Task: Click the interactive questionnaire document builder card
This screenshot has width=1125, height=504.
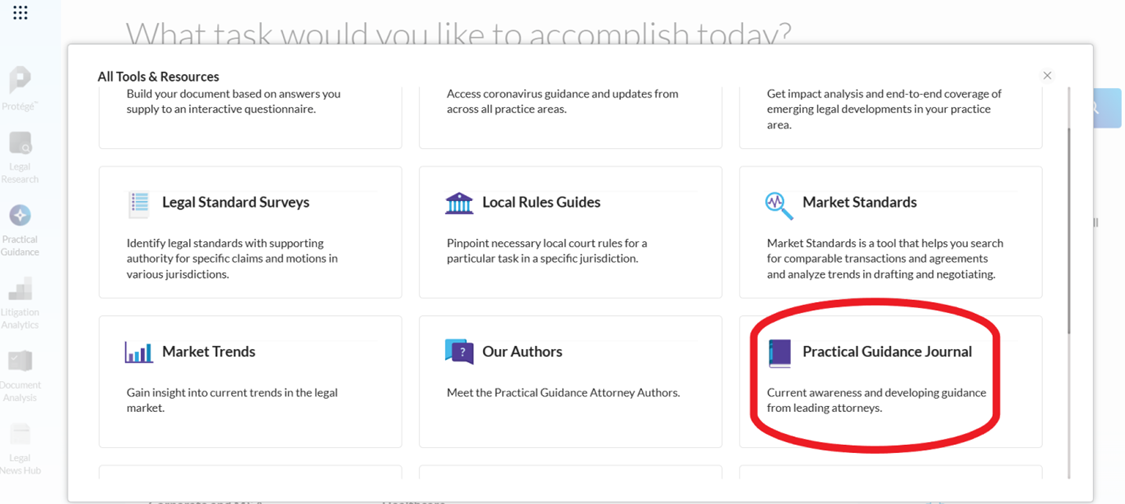Action: click(x=250, y=118)
